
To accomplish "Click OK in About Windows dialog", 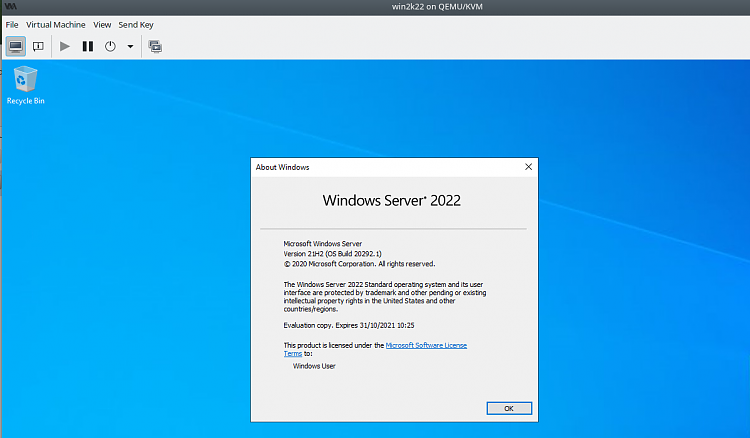I will tap(509, 408).
